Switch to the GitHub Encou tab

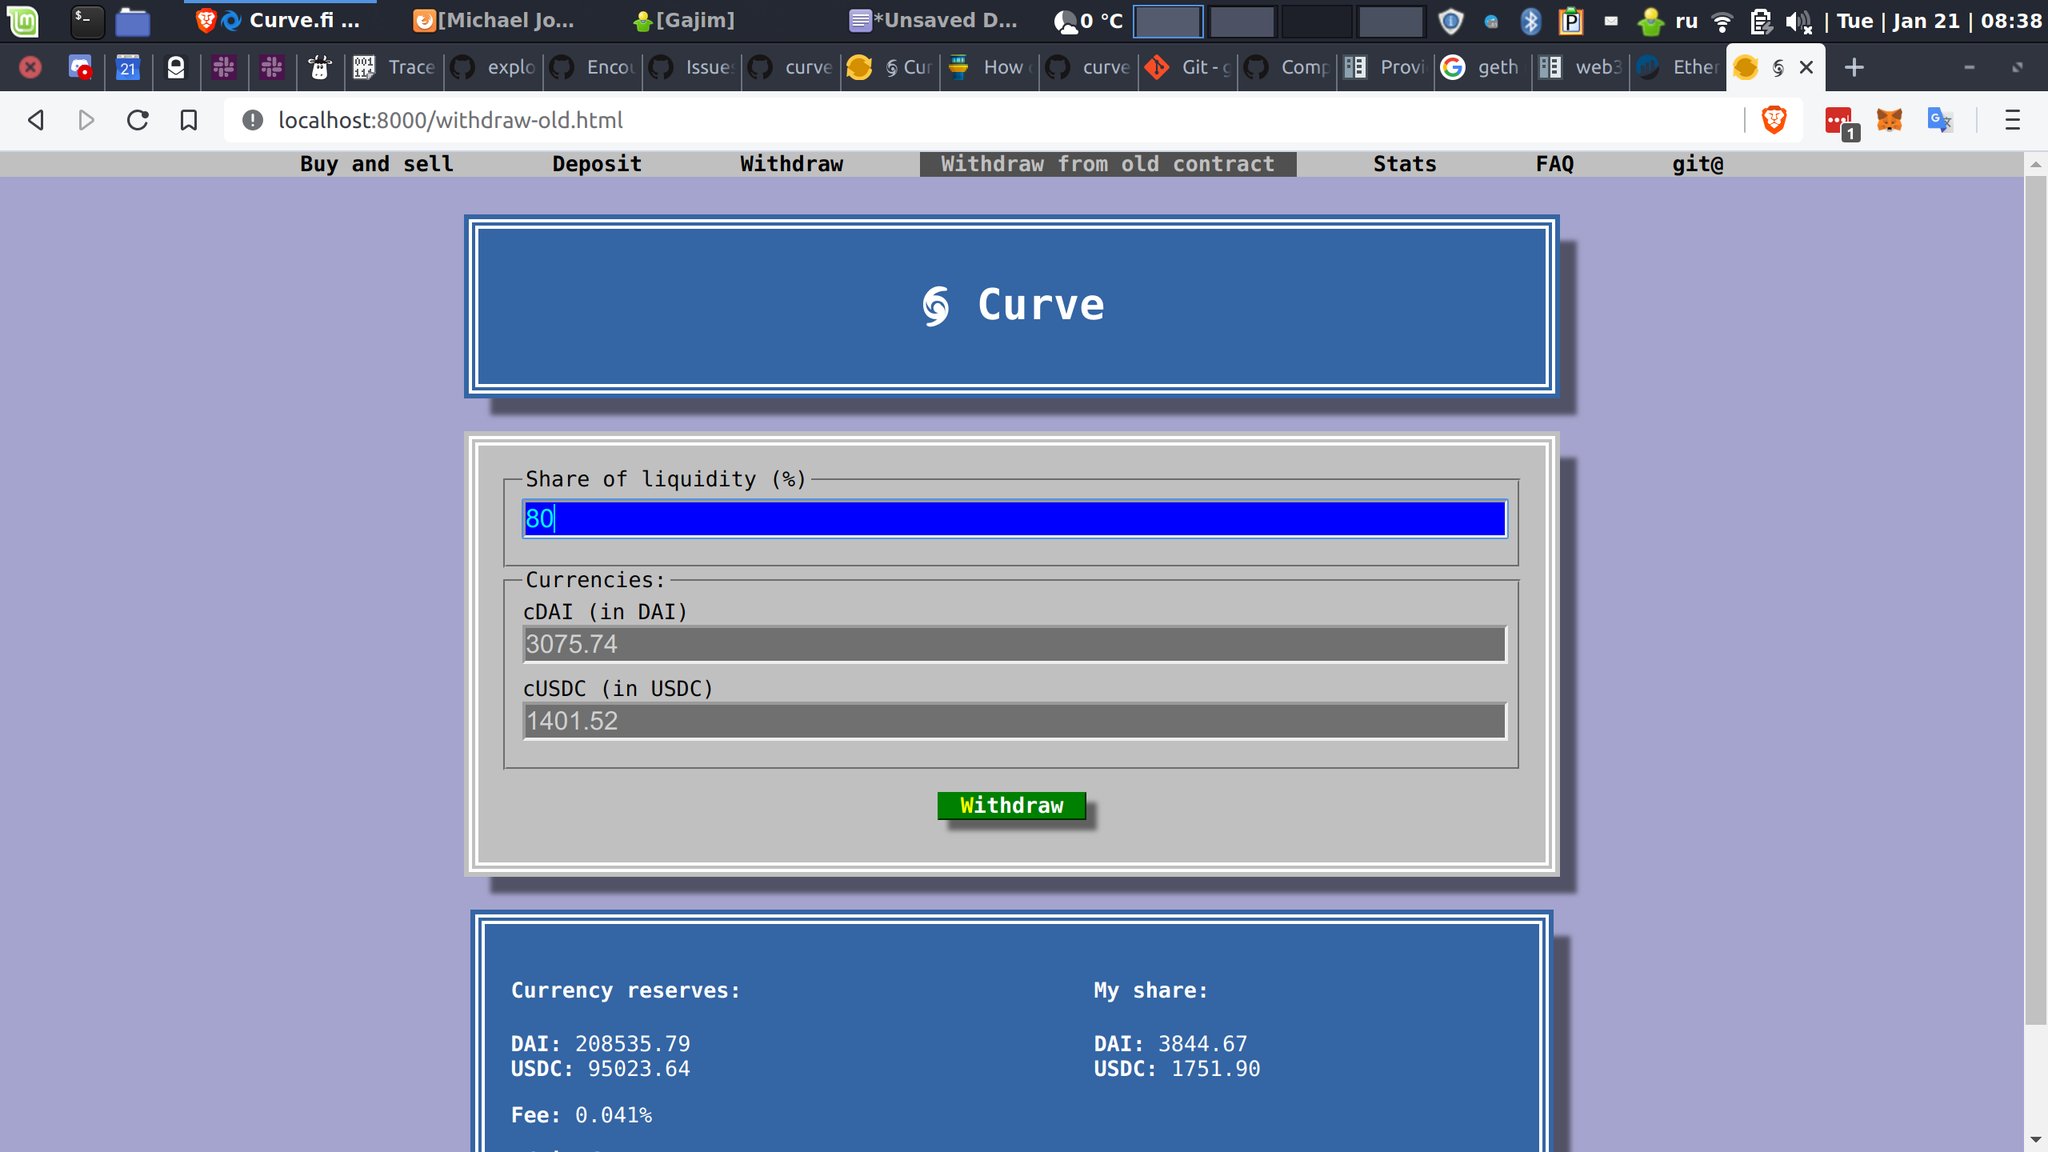point(593,67)
